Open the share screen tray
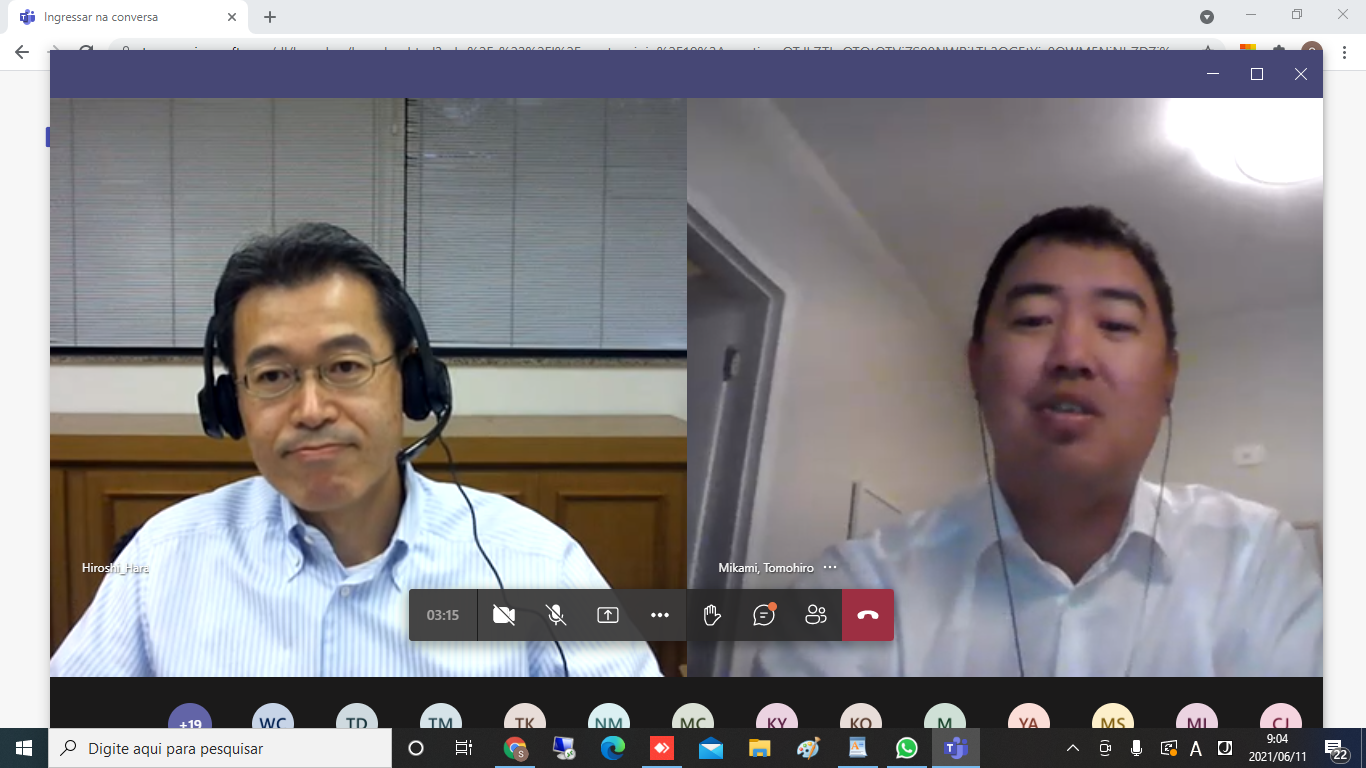This screenshot has width=1366, height=768. pyautogui.click(x=608, y=615)
